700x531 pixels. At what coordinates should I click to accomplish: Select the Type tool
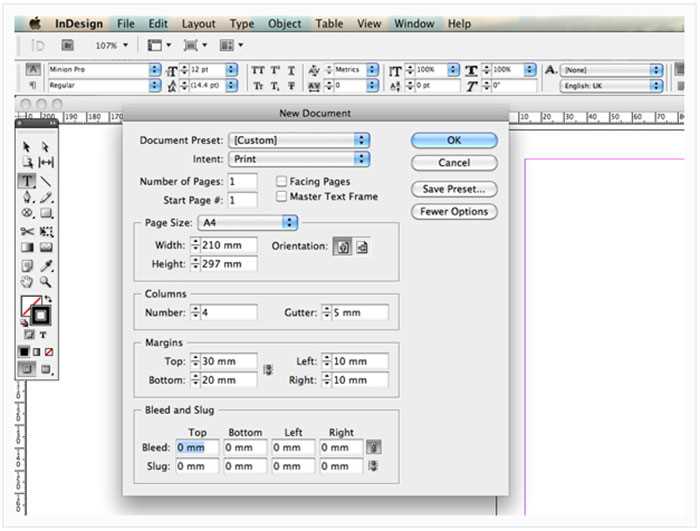(27, 181)
